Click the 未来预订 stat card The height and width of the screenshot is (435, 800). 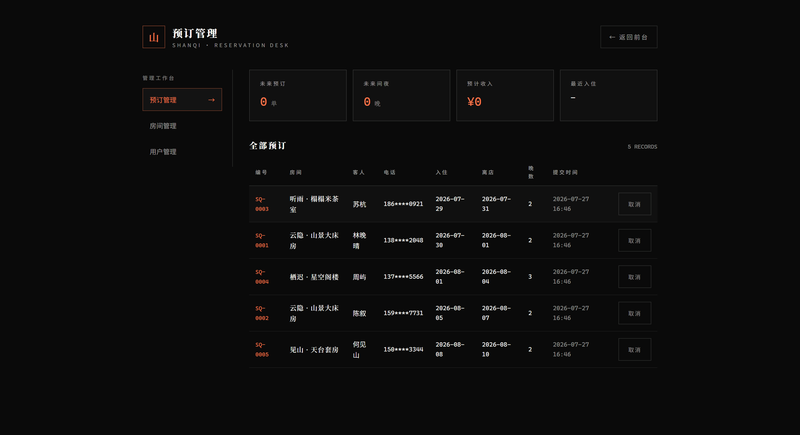point(298,95)
